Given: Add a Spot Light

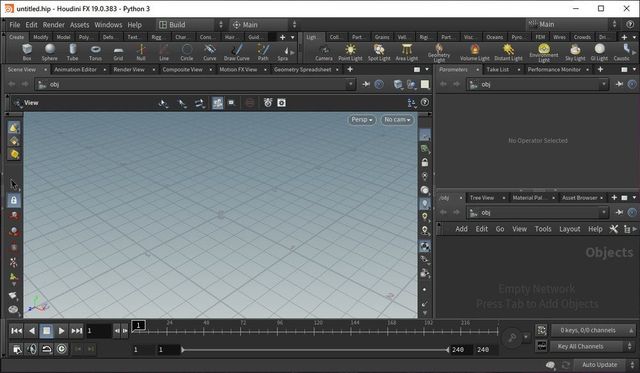Looking at the screenshot, I should (x=379, y=53).
